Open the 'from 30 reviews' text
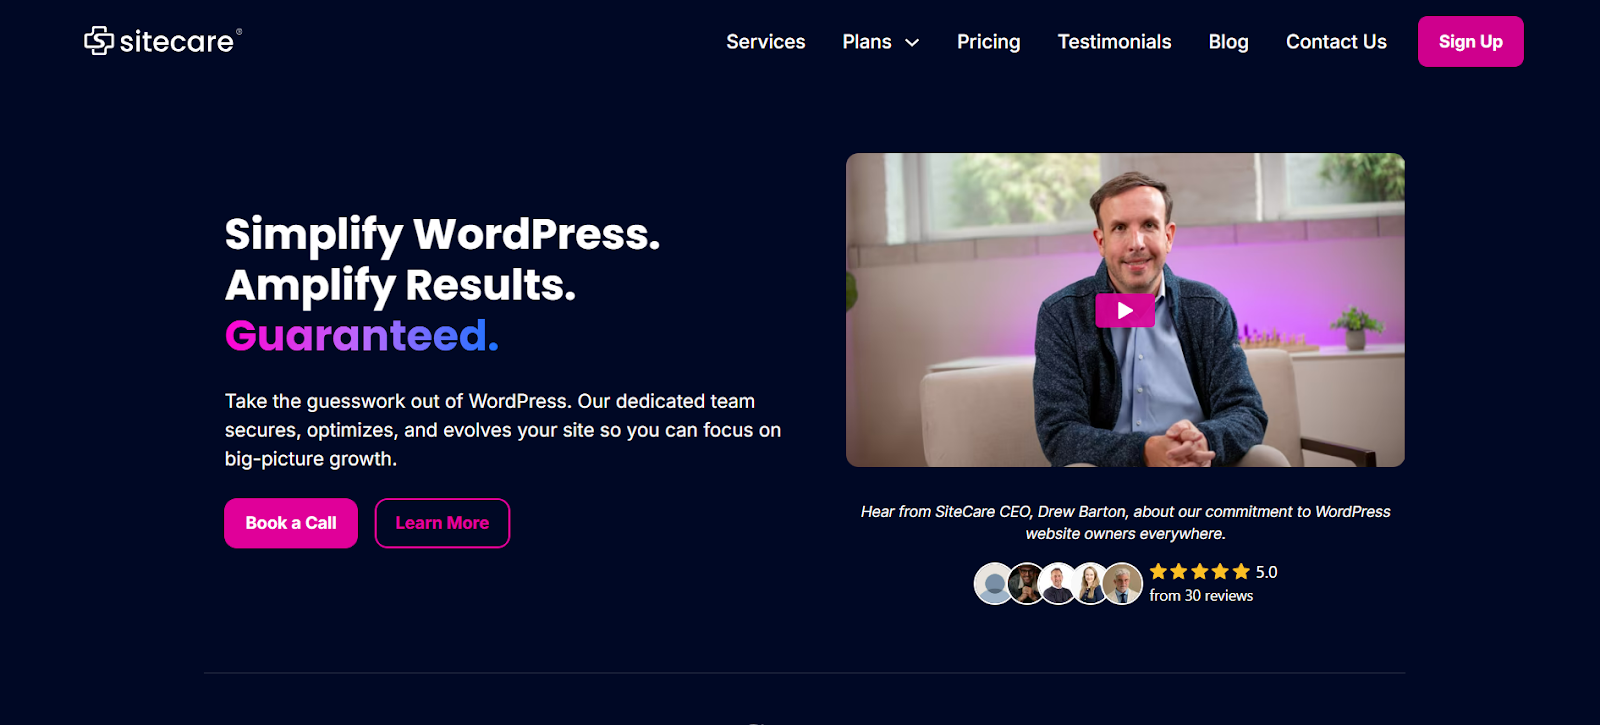Viewport: 1600px width, 725px height. click(1201, 596)
